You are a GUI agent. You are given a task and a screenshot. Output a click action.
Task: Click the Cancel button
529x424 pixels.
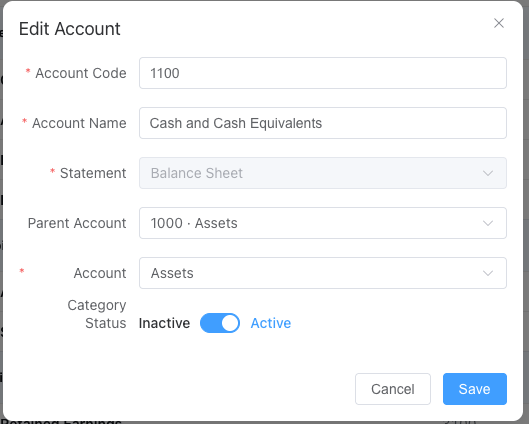coord(393,389)
